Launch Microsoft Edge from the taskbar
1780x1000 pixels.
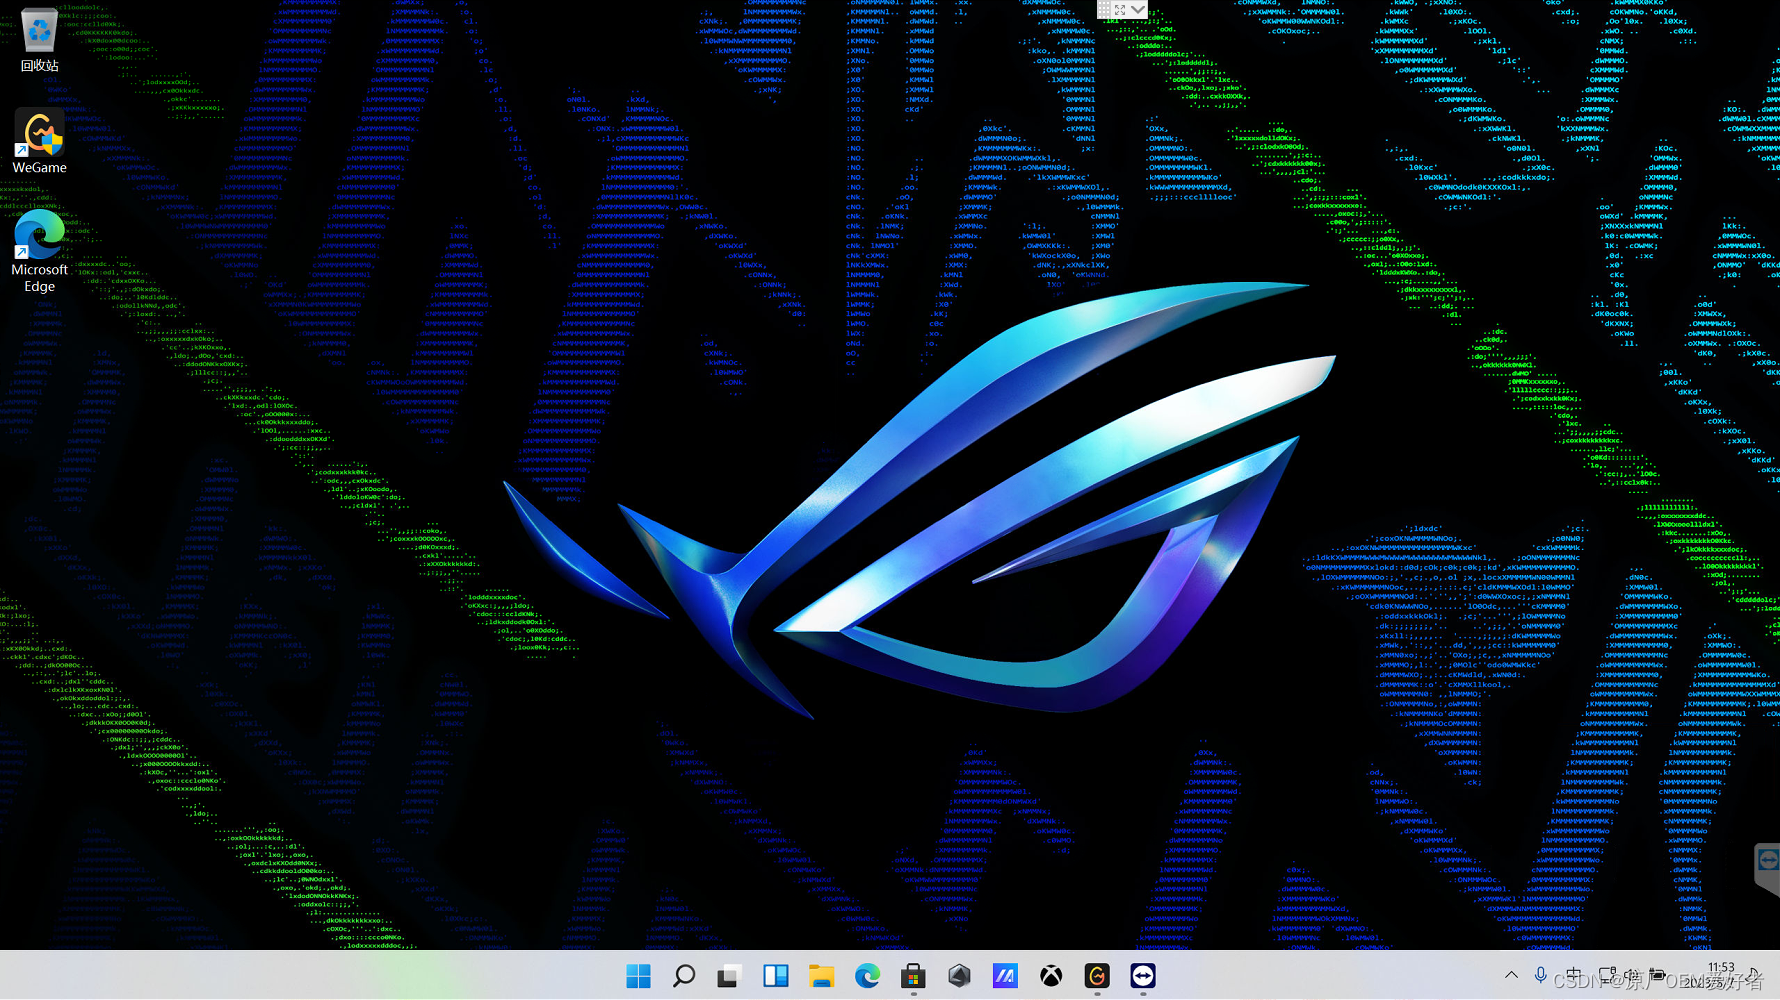tap(867, 976)
